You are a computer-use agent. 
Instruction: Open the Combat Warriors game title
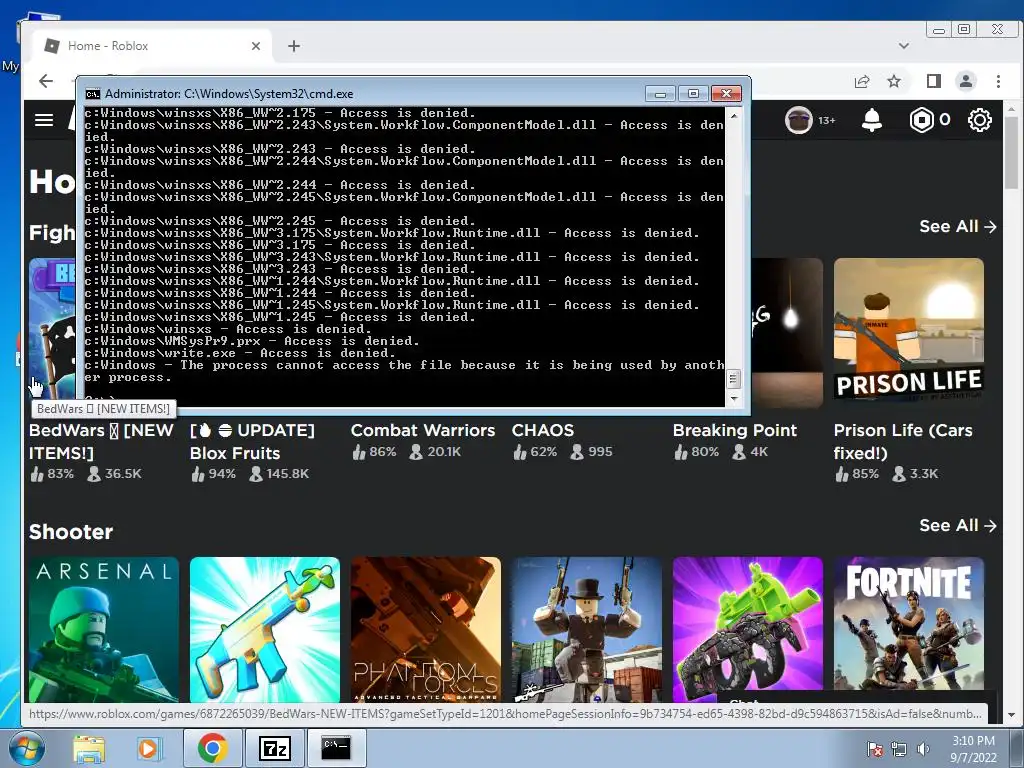pyautogui.click(x=423, y=430)
